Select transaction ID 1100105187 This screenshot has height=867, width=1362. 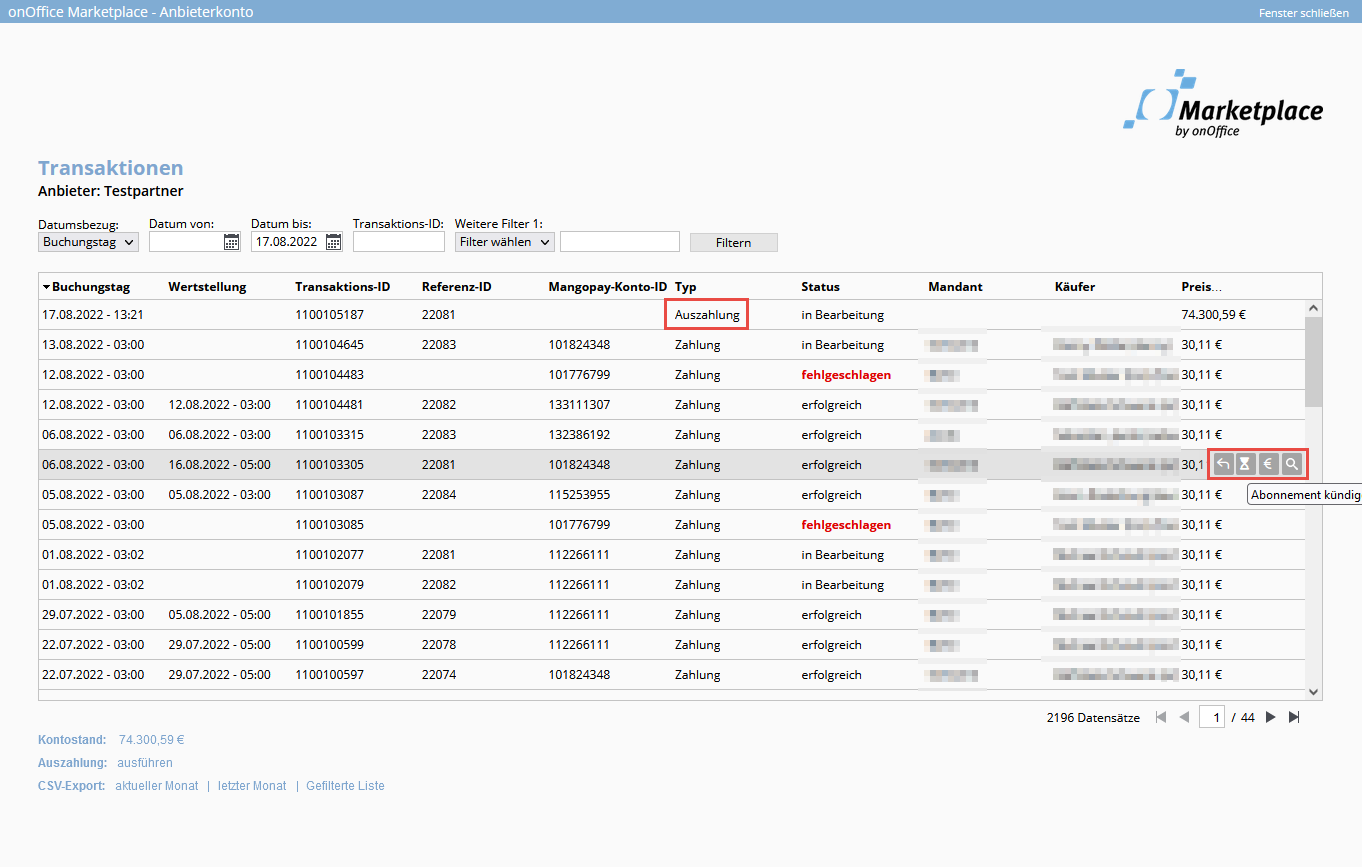point(329,315)
